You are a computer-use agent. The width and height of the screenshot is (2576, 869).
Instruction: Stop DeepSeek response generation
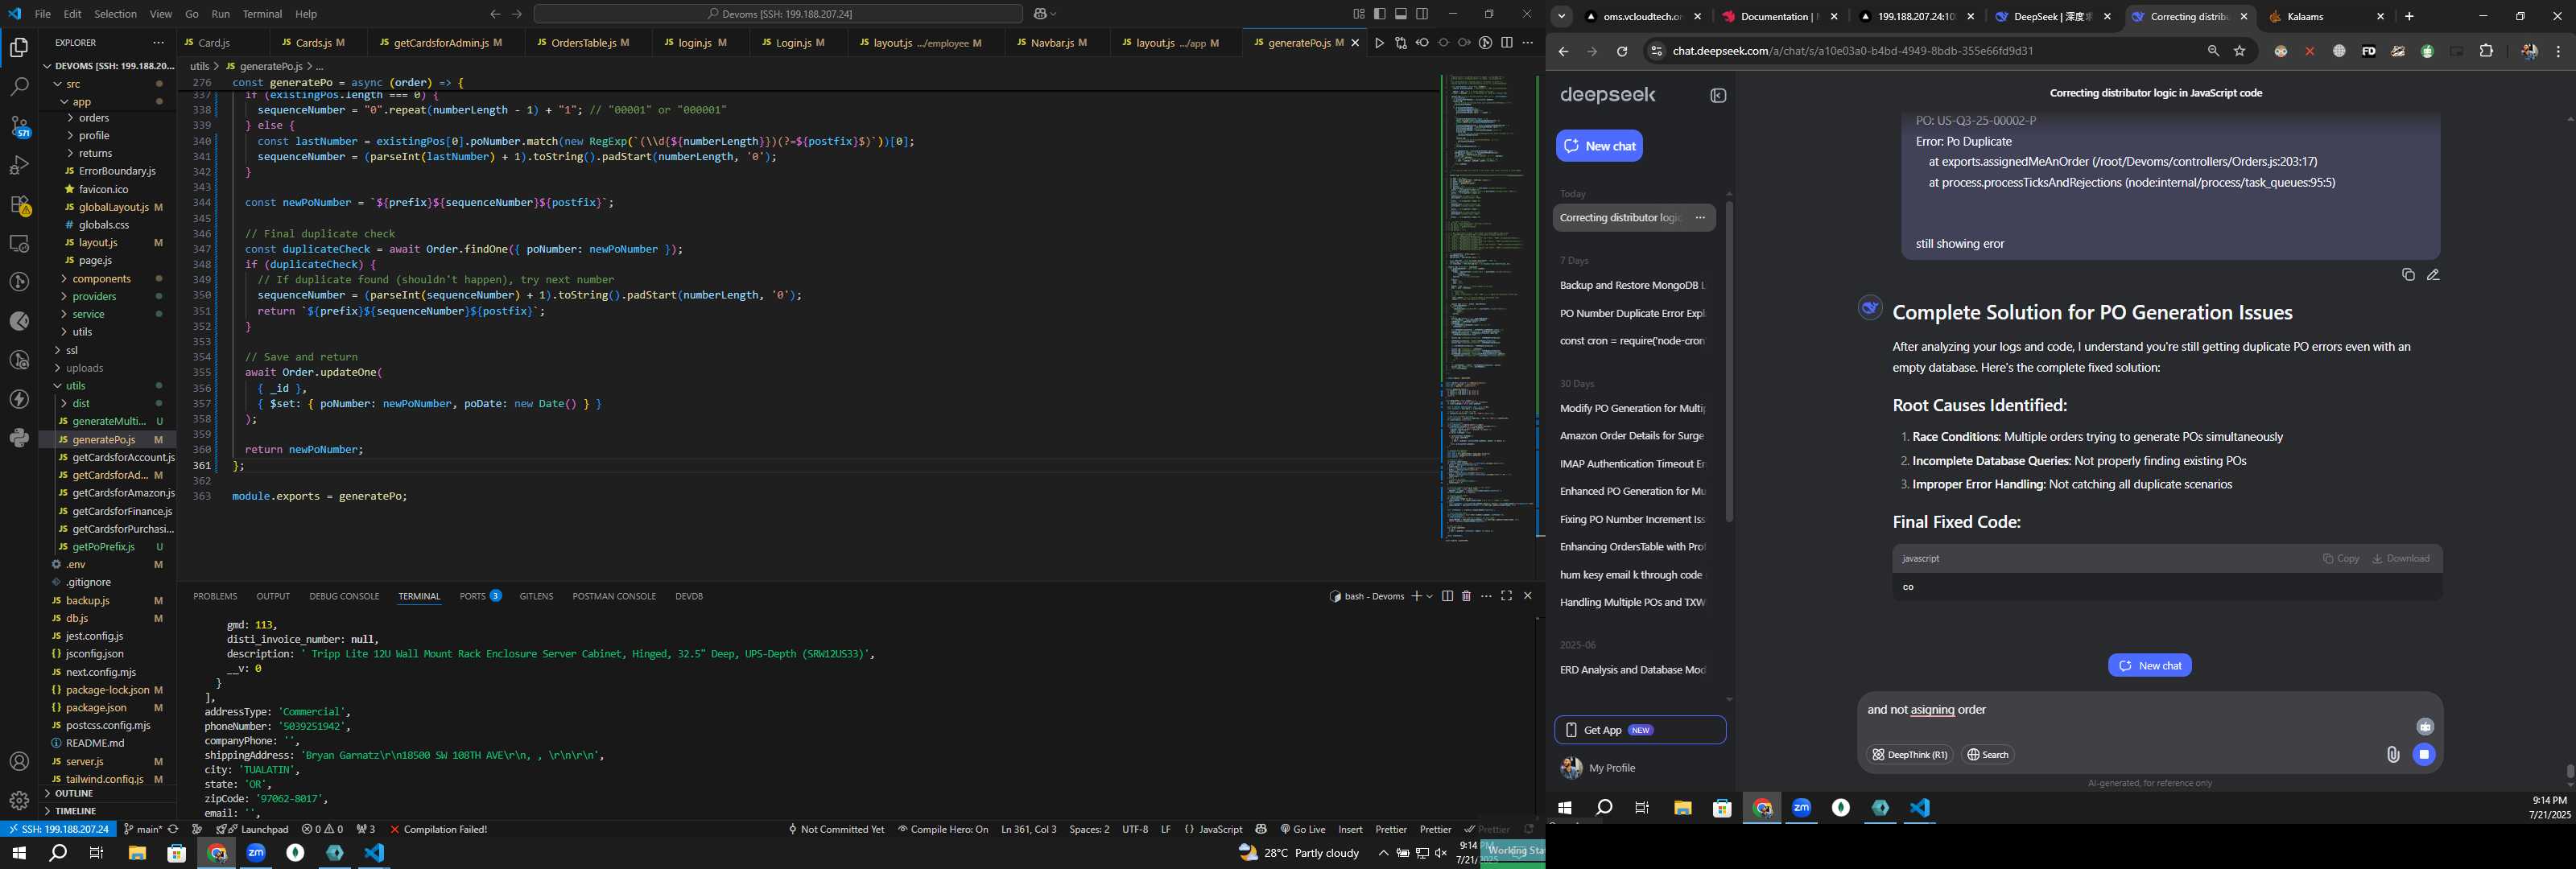pyautogui.click(x=2424, y=755)
